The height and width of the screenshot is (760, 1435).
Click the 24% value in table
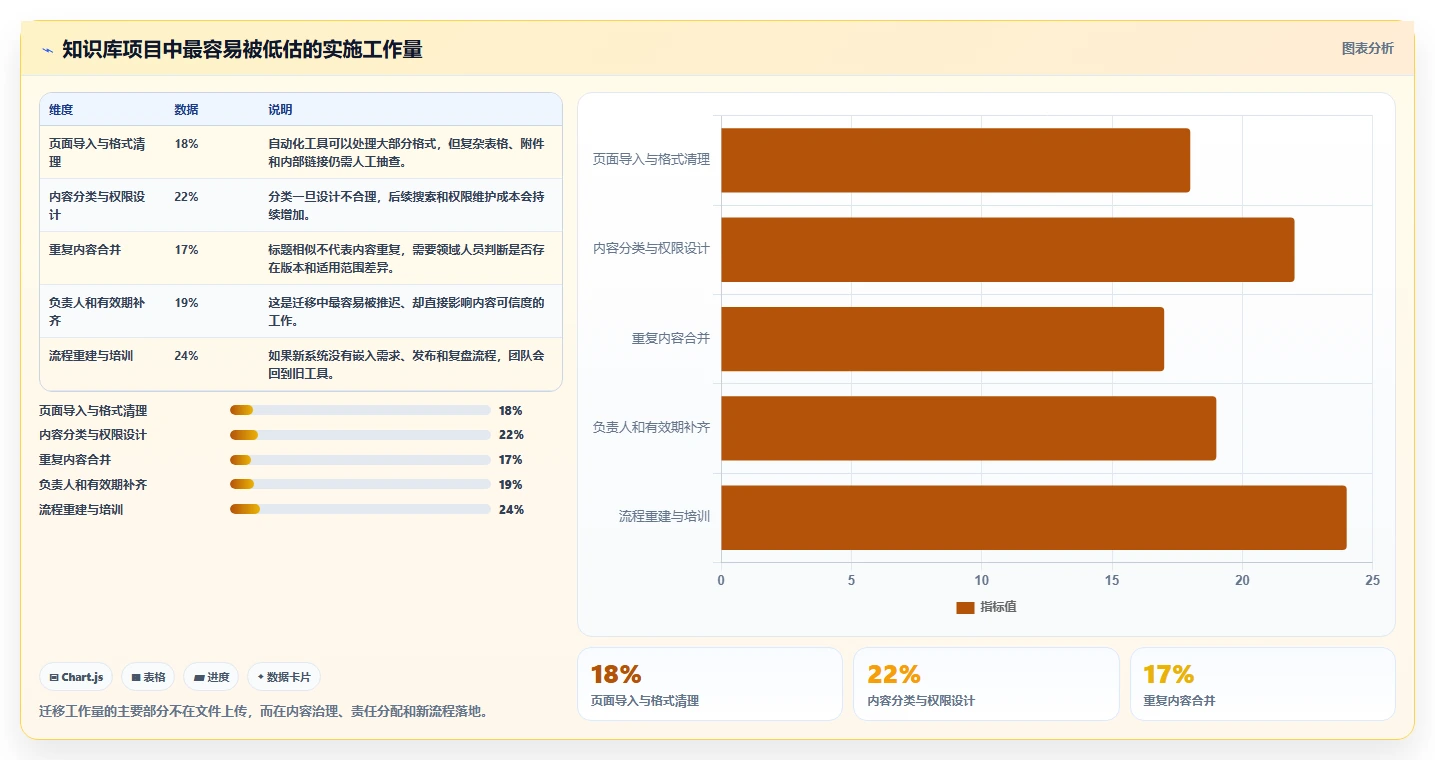pyautogui.click(x=186, y=356)
